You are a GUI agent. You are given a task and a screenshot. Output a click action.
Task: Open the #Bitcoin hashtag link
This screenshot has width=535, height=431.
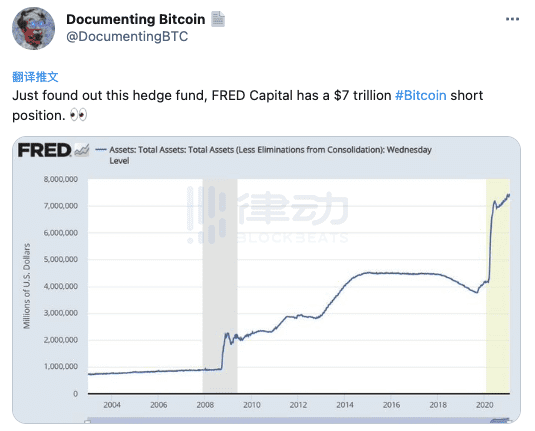click(421, 96)
